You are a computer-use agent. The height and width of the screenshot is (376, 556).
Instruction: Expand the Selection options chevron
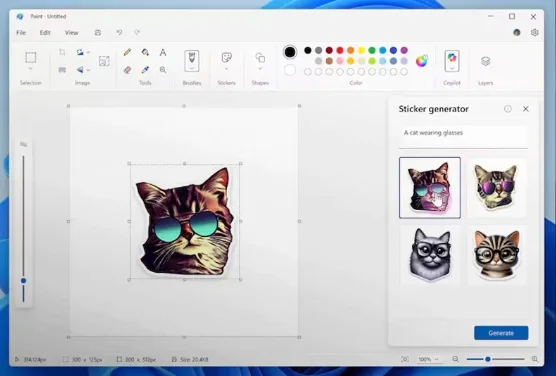pos(31,68)
